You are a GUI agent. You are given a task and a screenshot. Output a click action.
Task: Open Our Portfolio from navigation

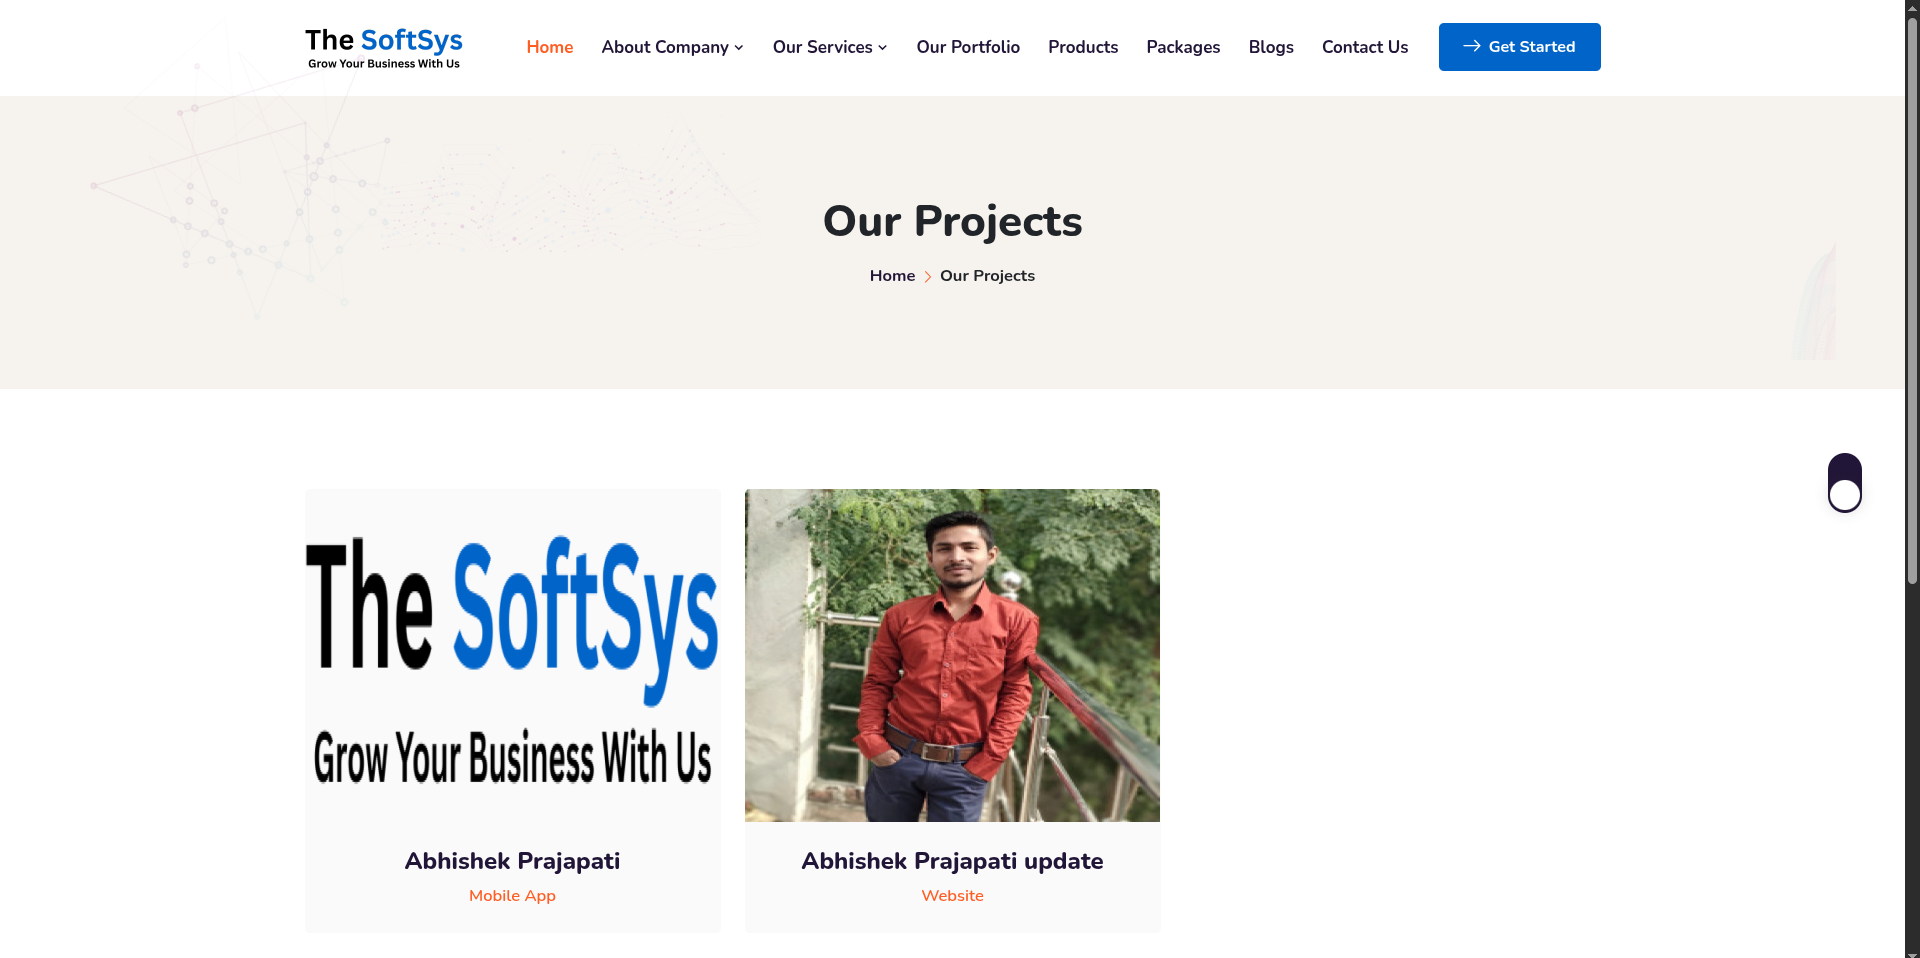pyautogui.click(x=968, y=47)
